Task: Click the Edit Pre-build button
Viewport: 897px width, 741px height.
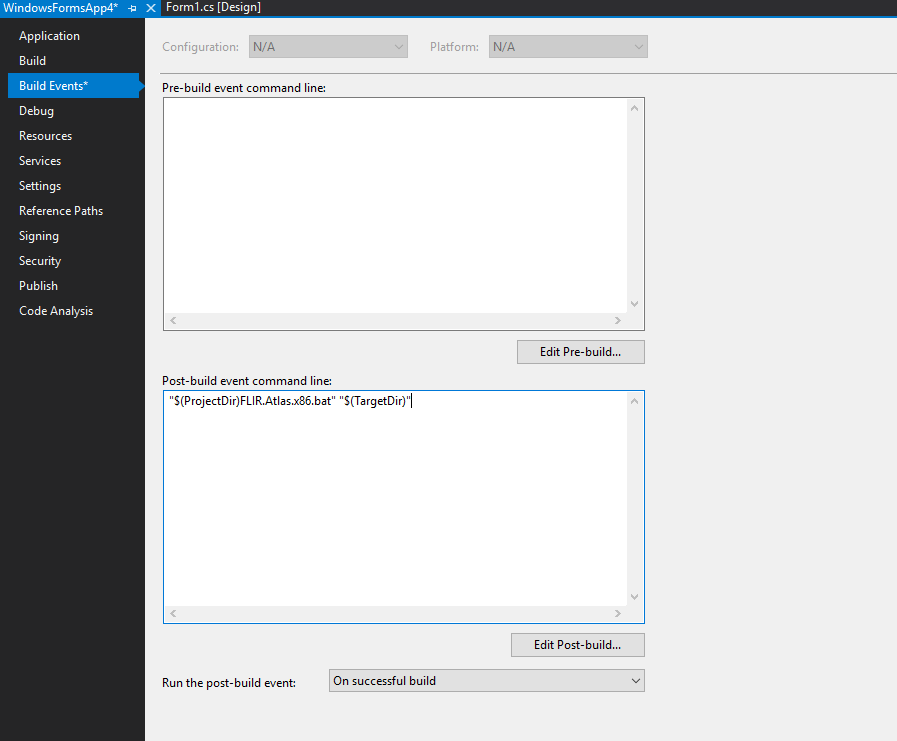Action: [581, 352]
